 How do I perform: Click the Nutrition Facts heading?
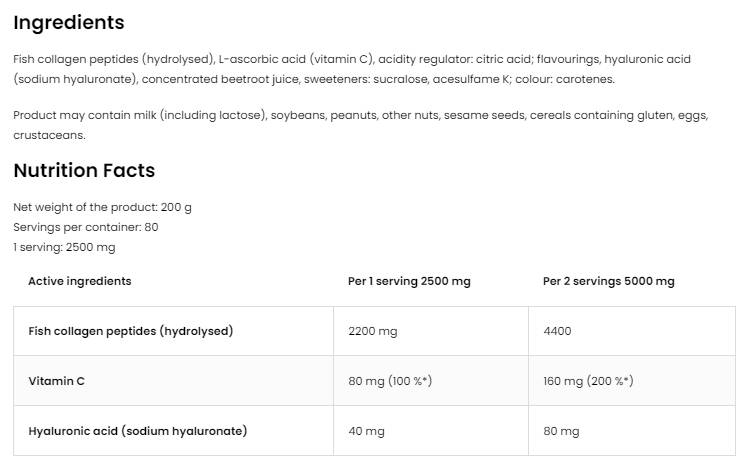84,171
